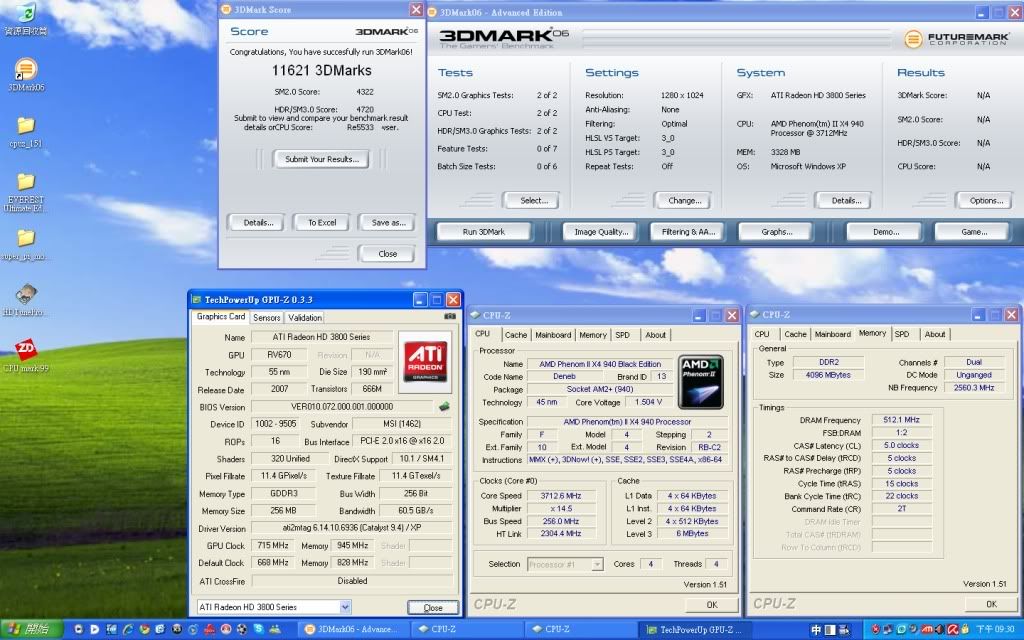
Task: Click the Game button in 3DMark06
Action: coord(973,232)
